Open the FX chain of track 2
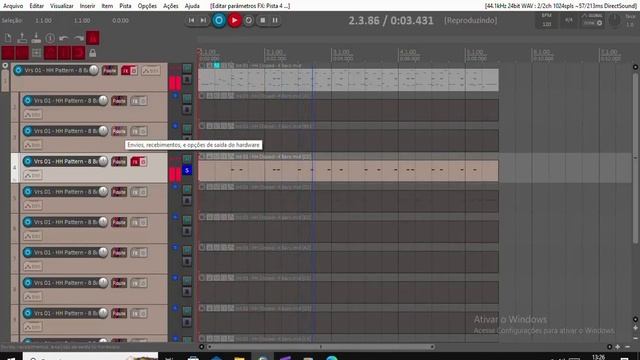 click(x=135, y=101)
